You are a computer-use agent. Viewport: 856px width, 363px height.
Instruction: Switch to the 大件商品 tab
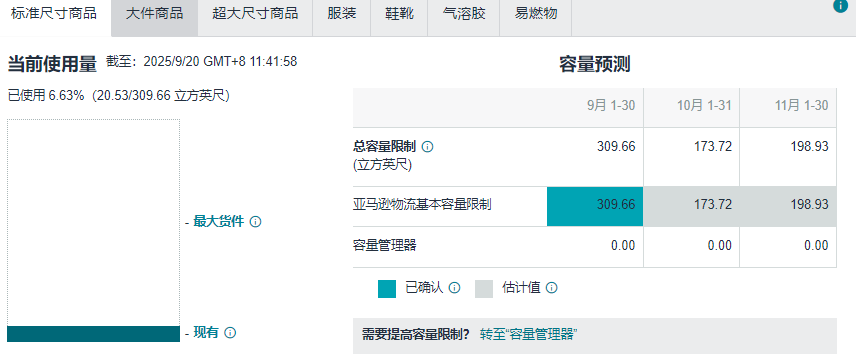154,14
